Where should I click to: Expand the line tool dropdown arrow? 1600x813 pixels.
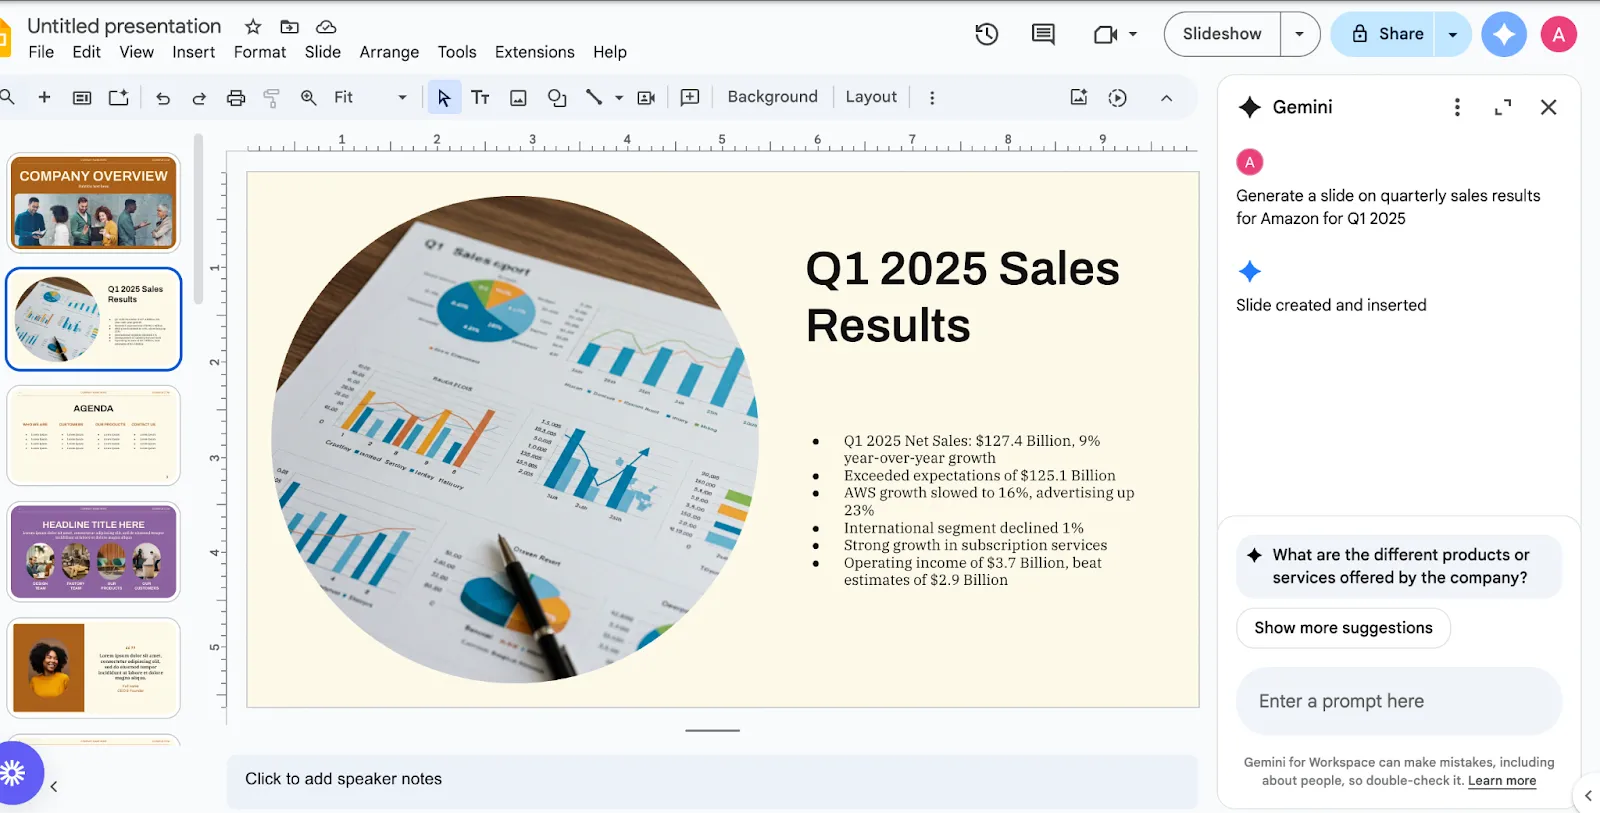[619, 98]
